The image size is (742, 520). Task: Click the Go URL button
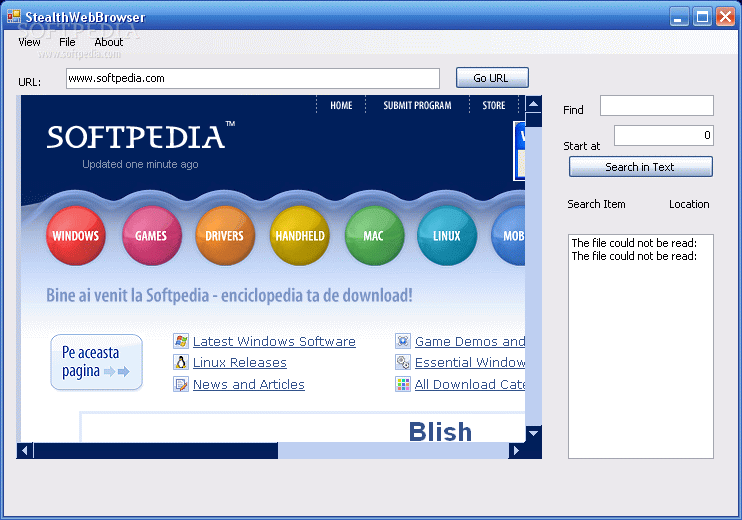click(x=492, y=78)
